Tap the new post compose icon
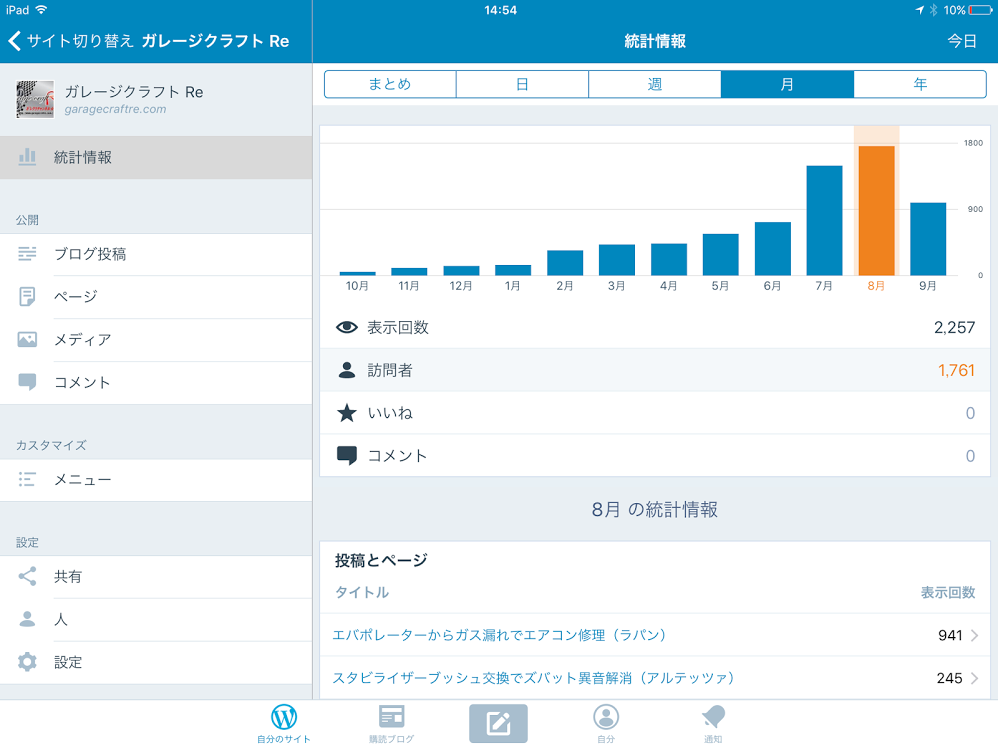Image resolution: width=998 pixels, height=748 pixels. coord(498,723)
